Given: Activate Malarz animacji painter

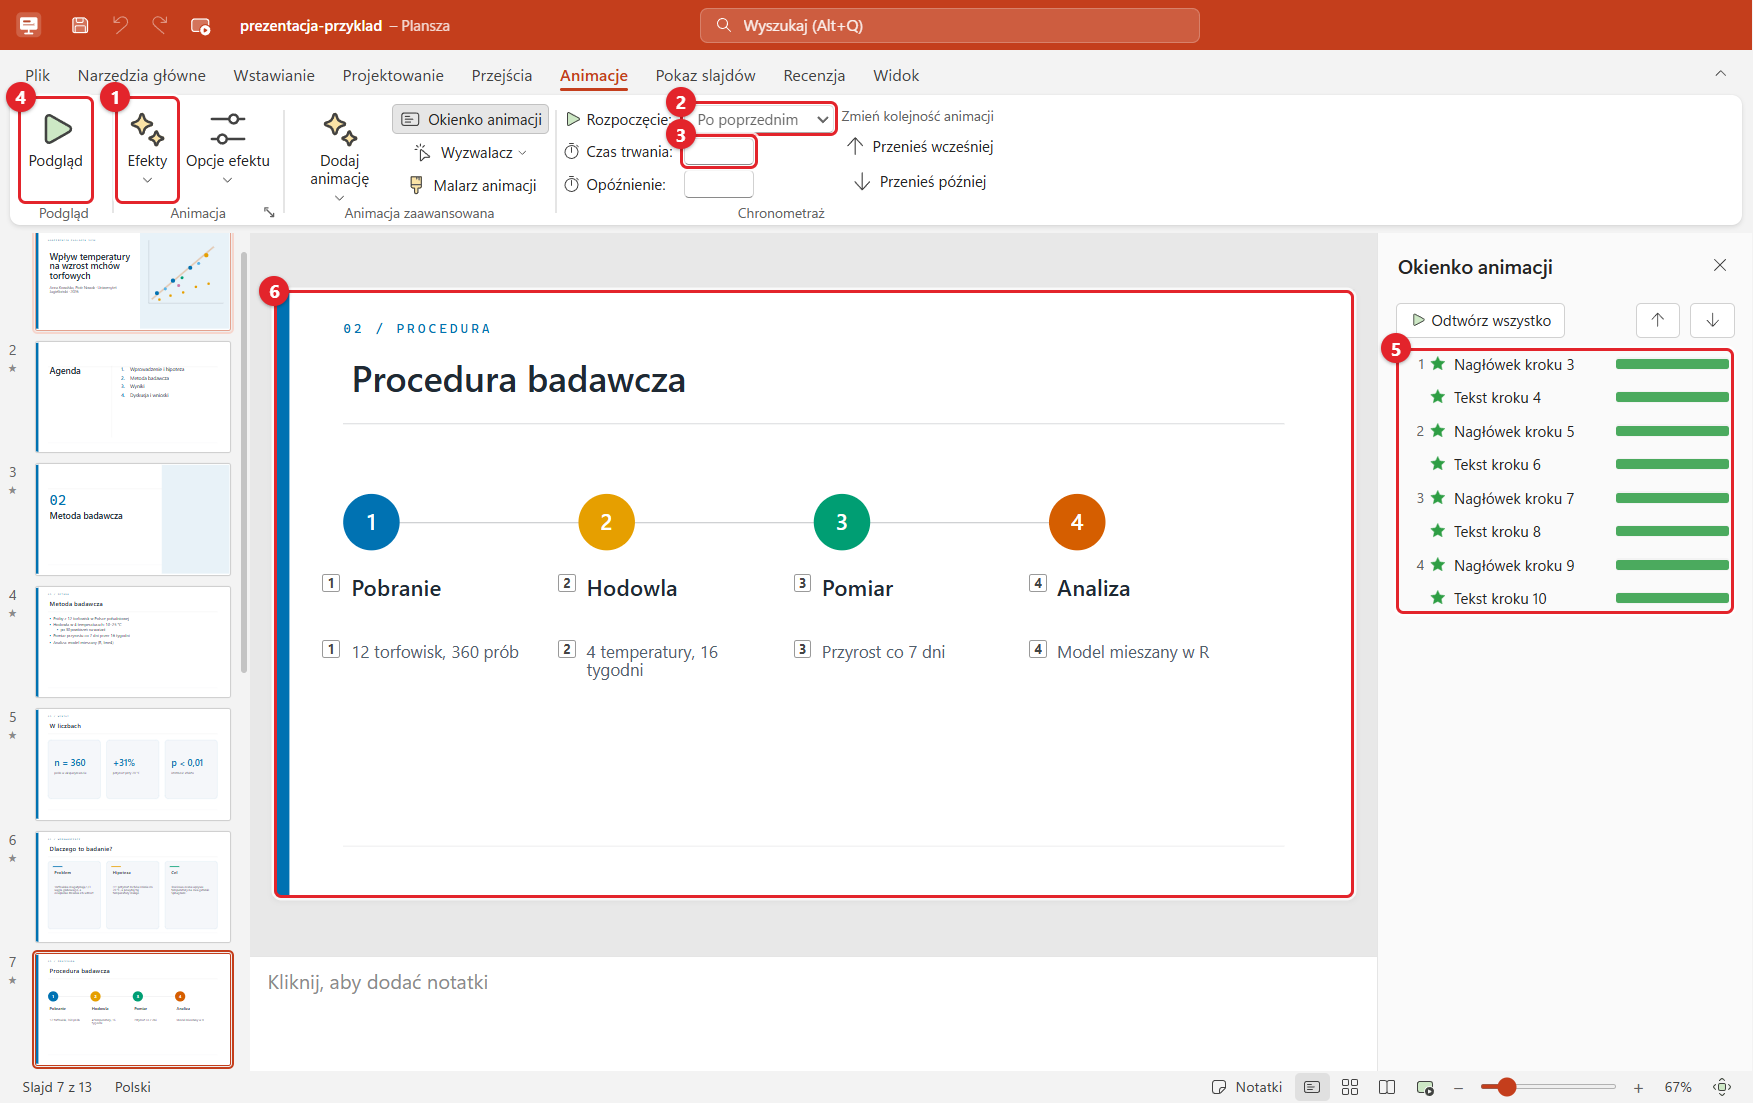Looking at the screenshot, I should 473,186.
